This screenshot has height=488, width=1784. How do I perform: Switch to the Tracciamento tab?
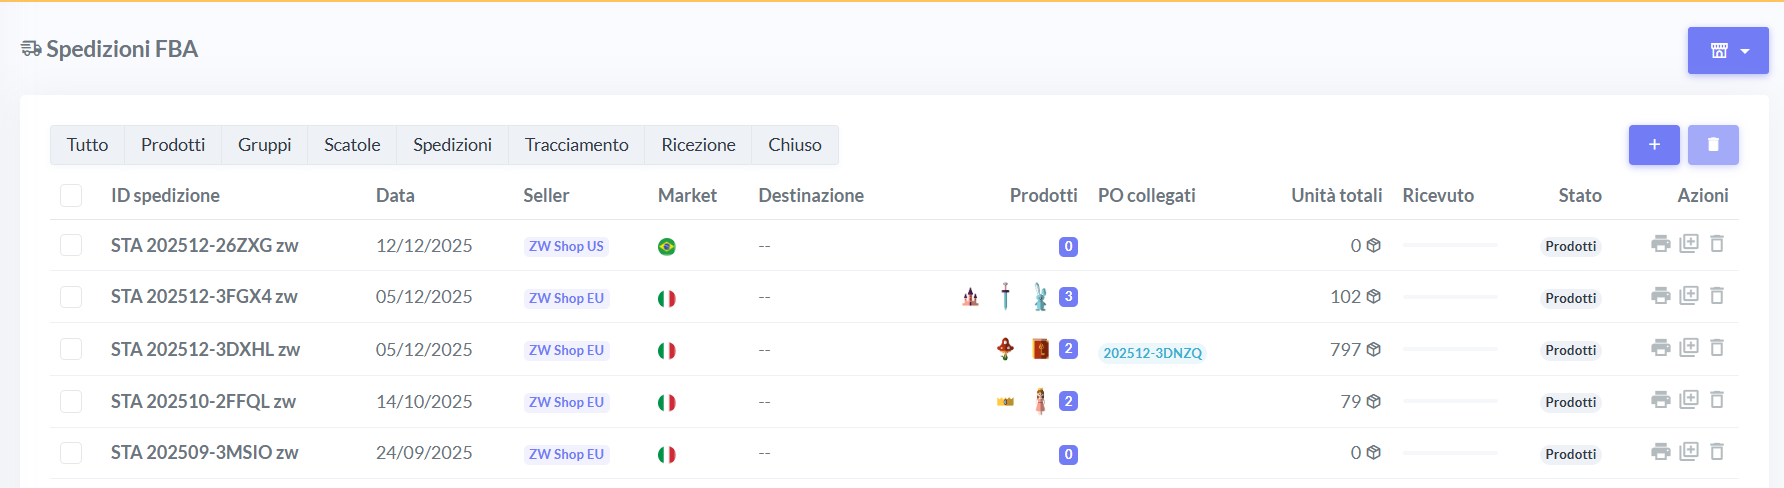pos(576,145)
